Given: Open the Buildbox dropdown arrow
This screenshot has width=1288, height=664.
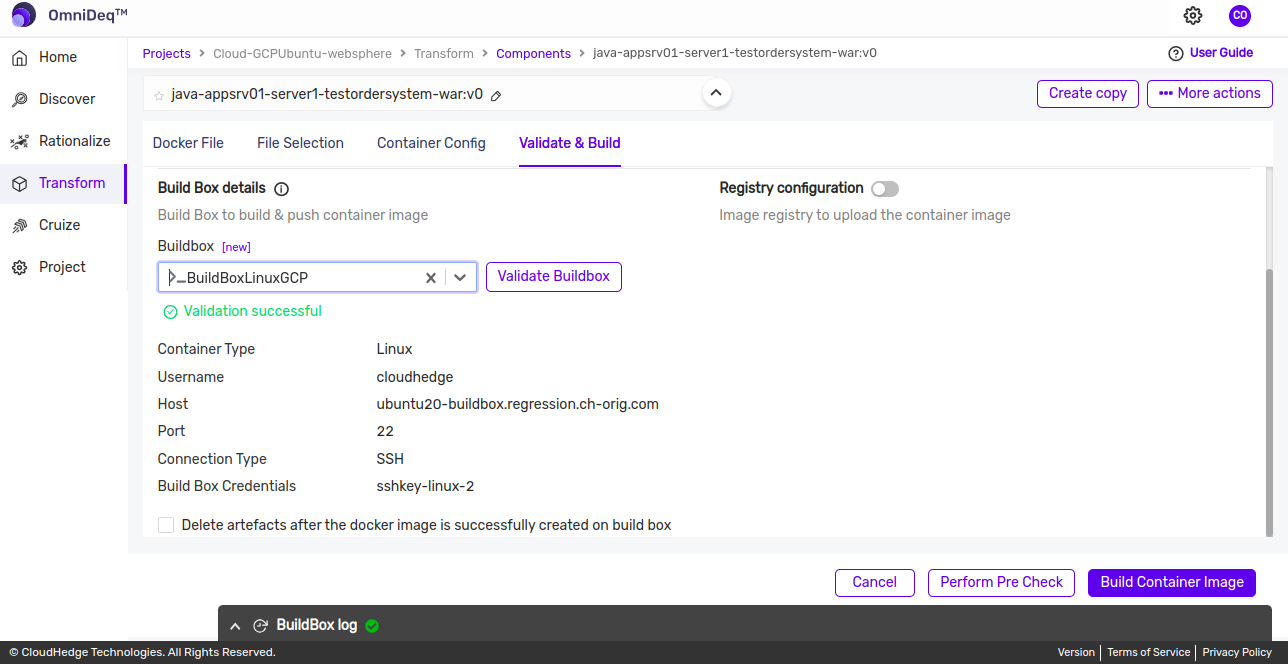Looking at the screenshot, I should coord(460,278).
